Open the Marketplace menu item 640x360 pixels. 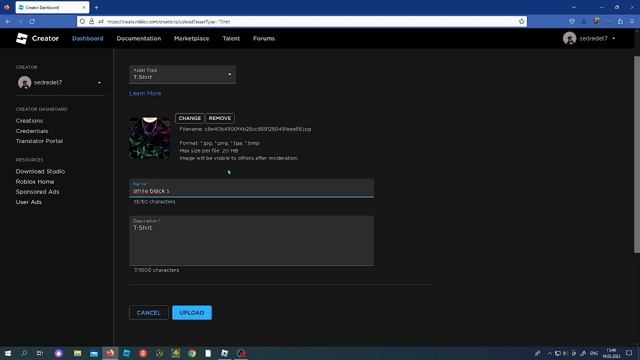[x=191, y=38]
